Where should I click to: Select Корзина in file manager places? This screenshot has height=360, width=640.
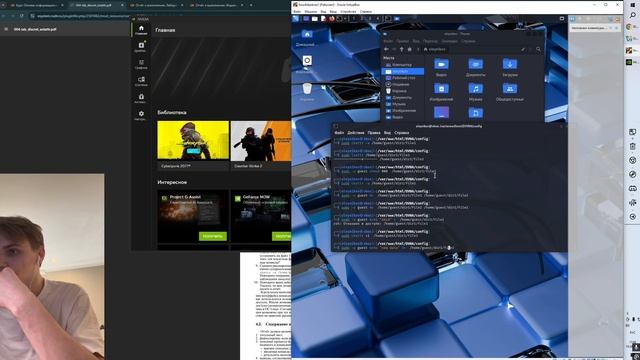(x=399, y=91)
